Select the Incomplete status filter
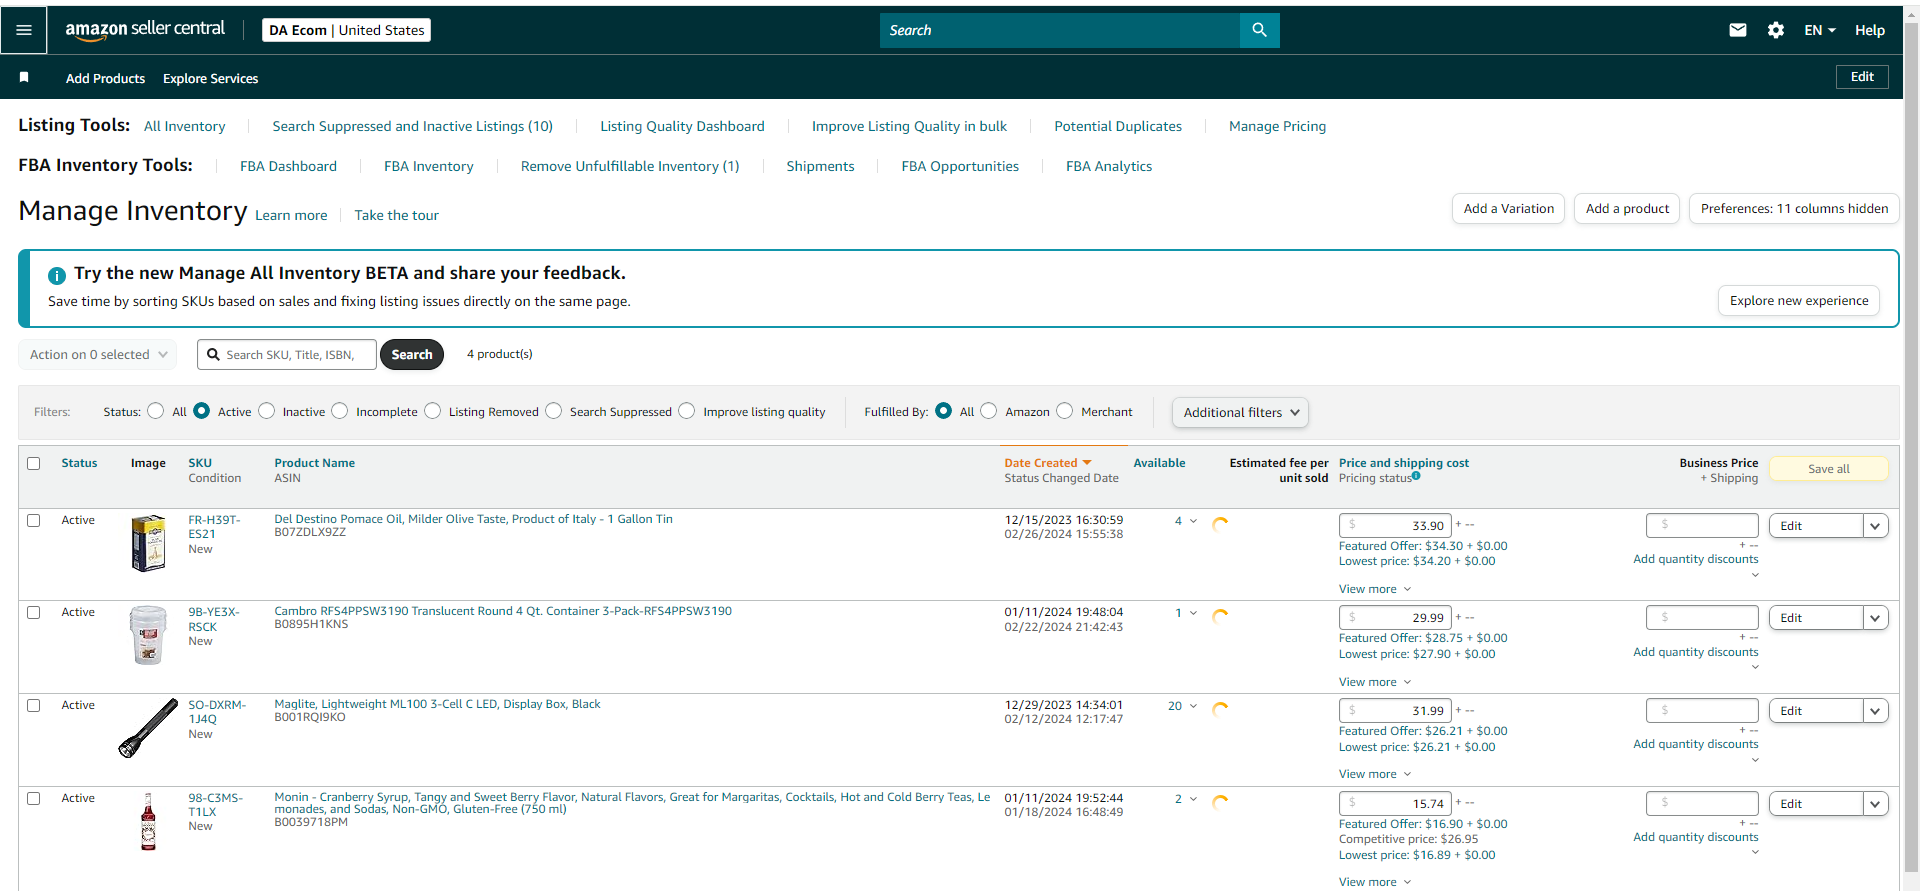This screenshot has width=1920, height=891. point(340,411)
